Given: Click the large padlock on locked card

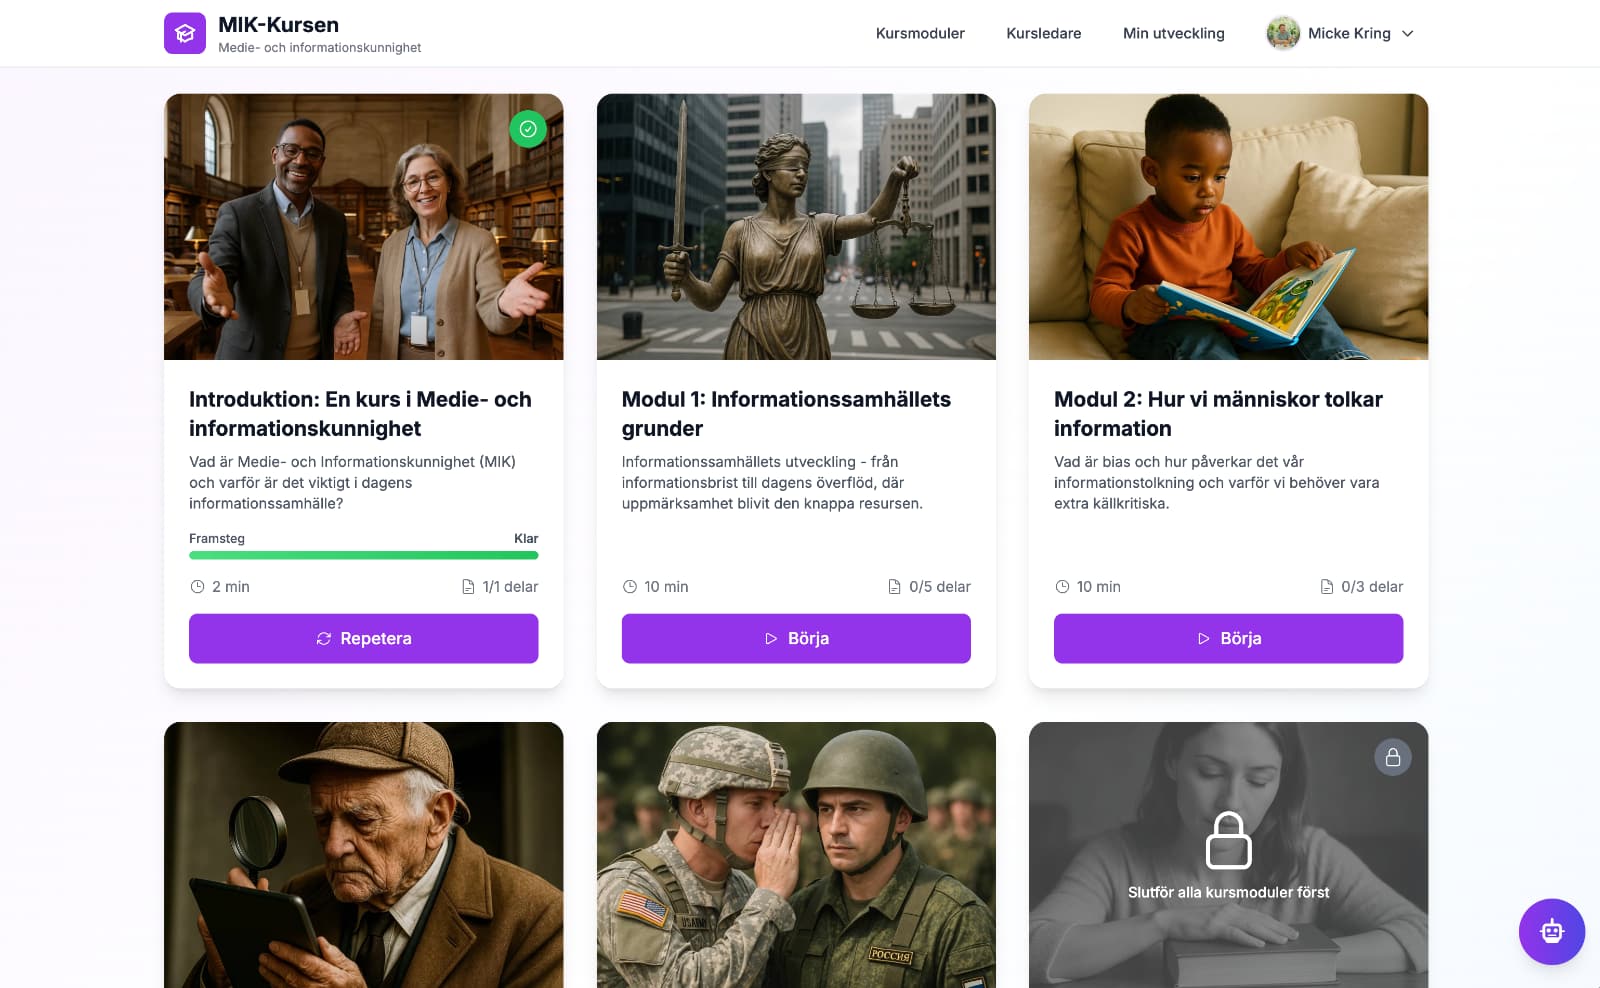Looking at the screenshot, I should click(x=1228, y=840).
